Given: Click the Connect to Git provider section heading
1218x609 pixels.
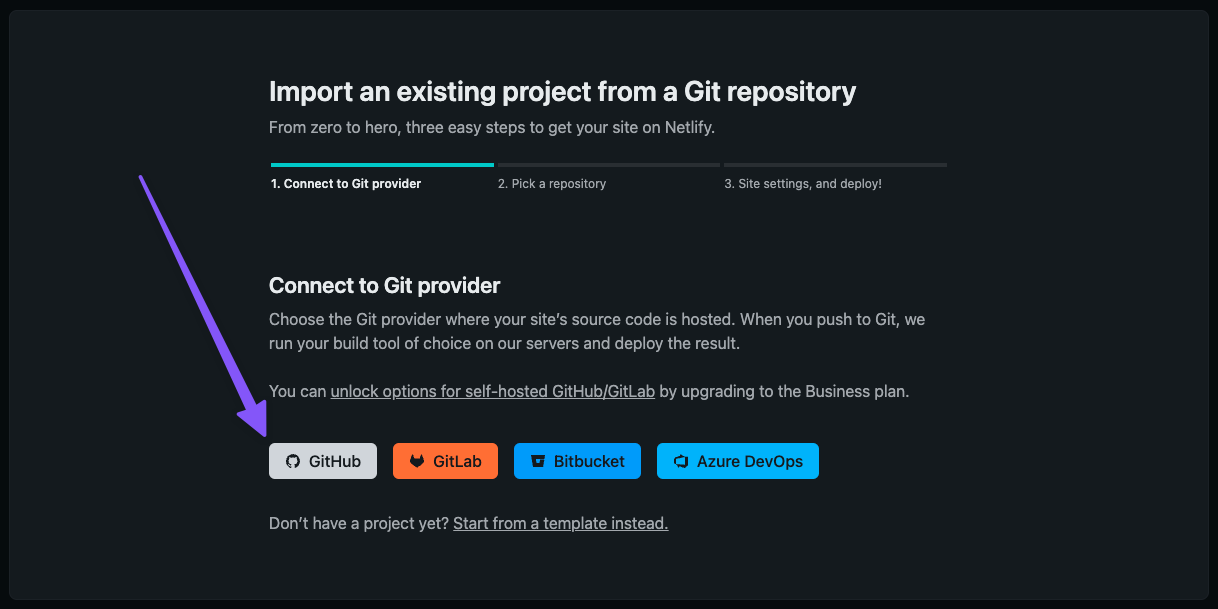Looking at the screenshot, I should point(385,286).
